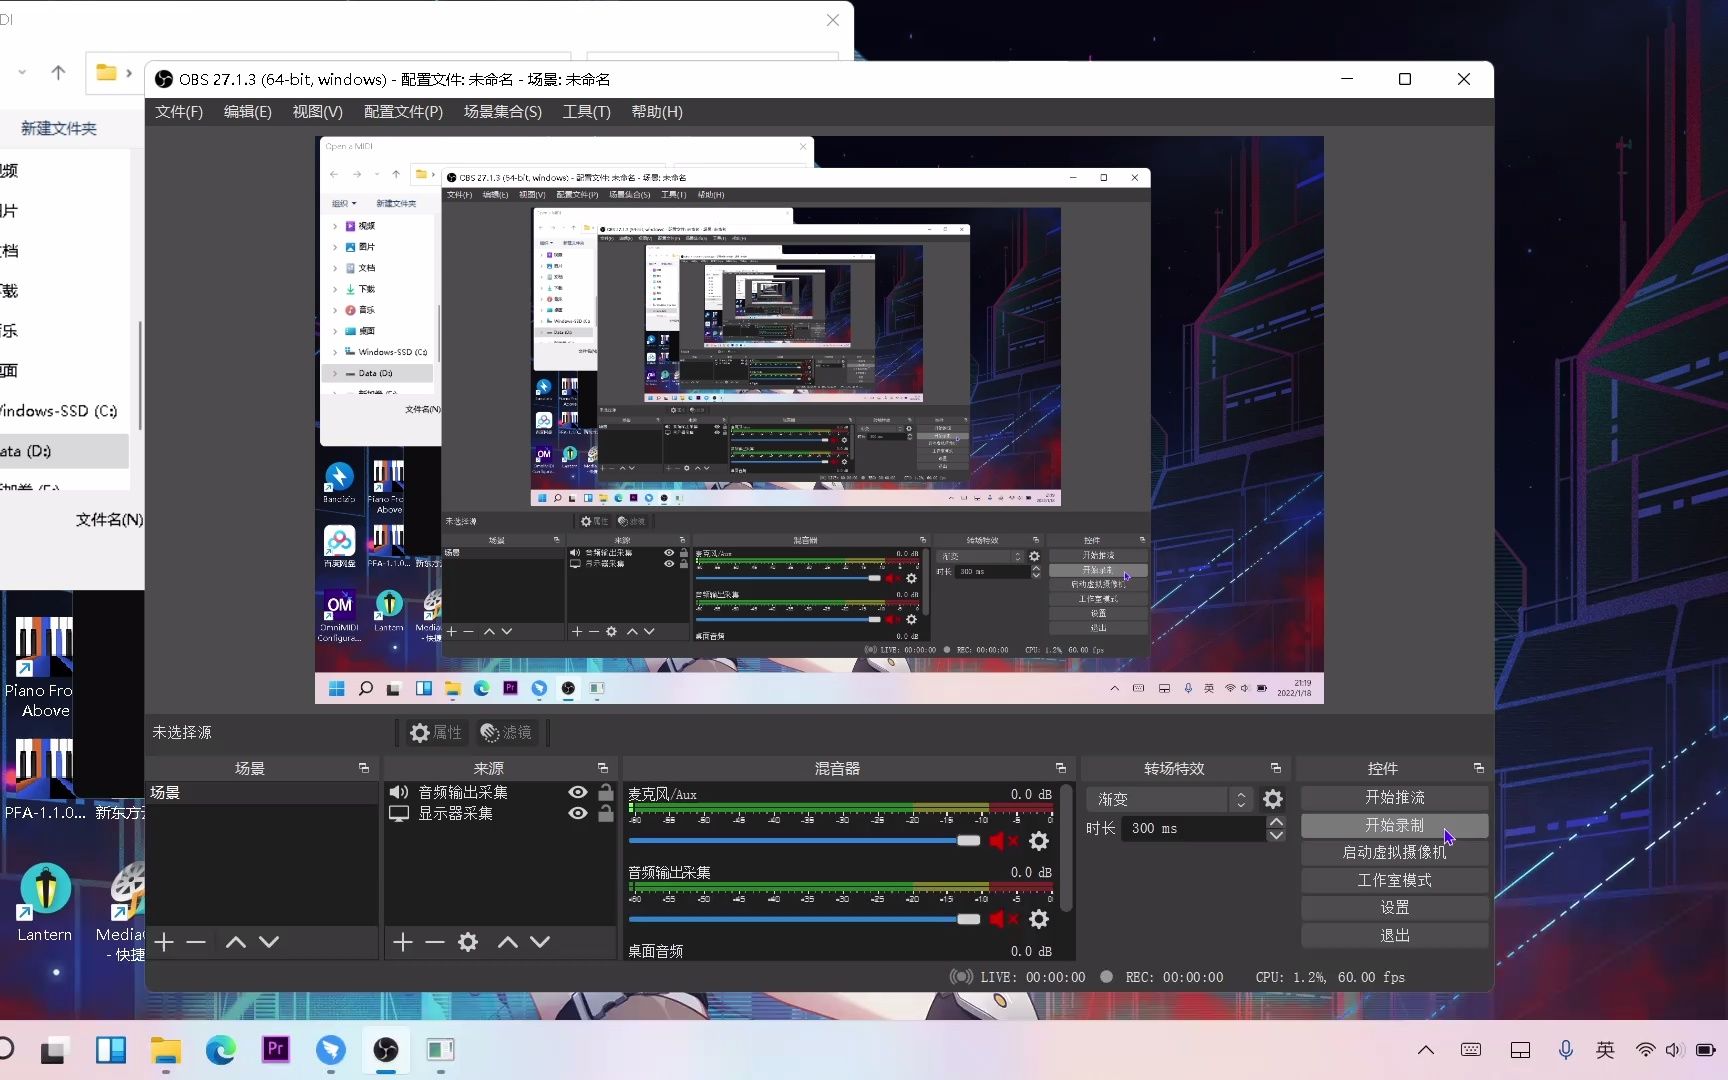Image resolution: width=1728 pixels, height=1080 pixels.
Task: Increase transition duration with up stepper
Action: tap(1276, 823)
